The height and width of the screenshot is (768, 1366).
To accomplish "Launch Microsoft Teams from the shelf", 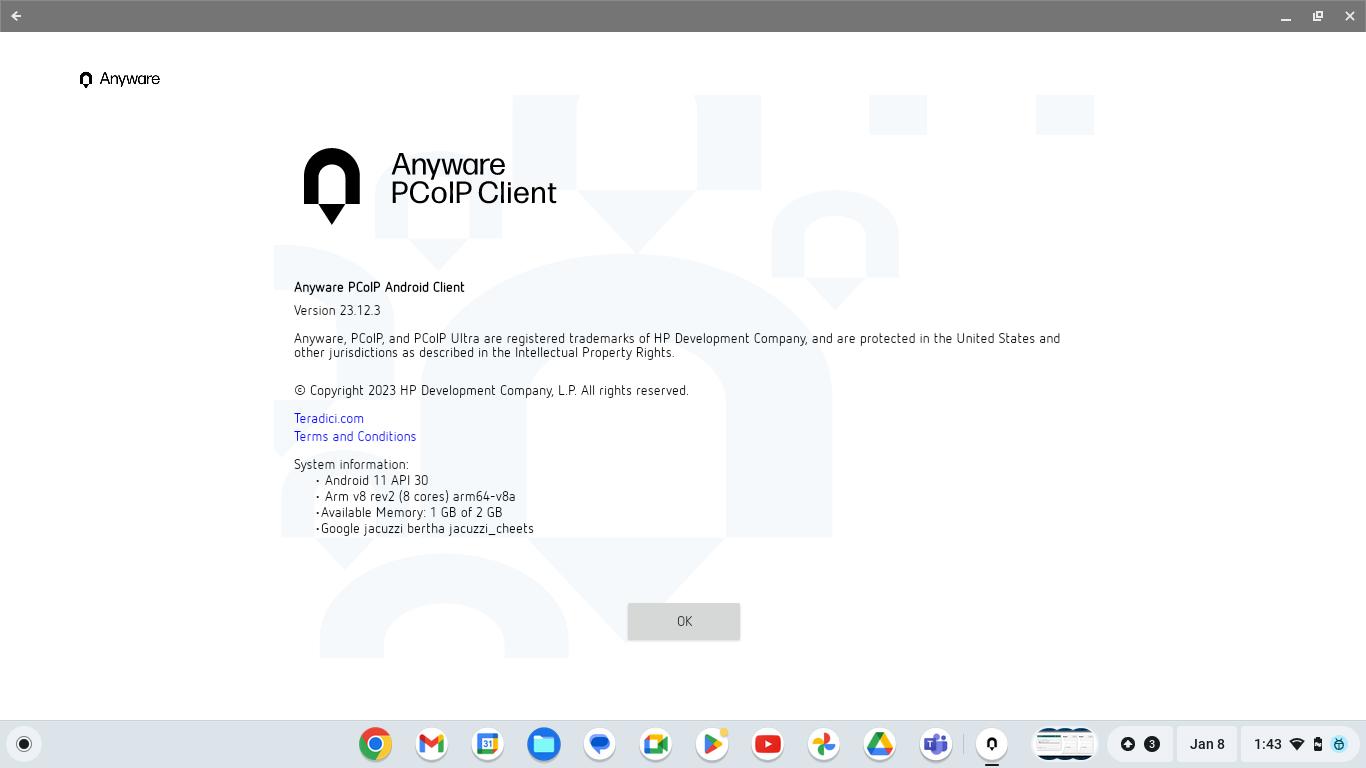I will pyautogui.click(x=936, y=744).
